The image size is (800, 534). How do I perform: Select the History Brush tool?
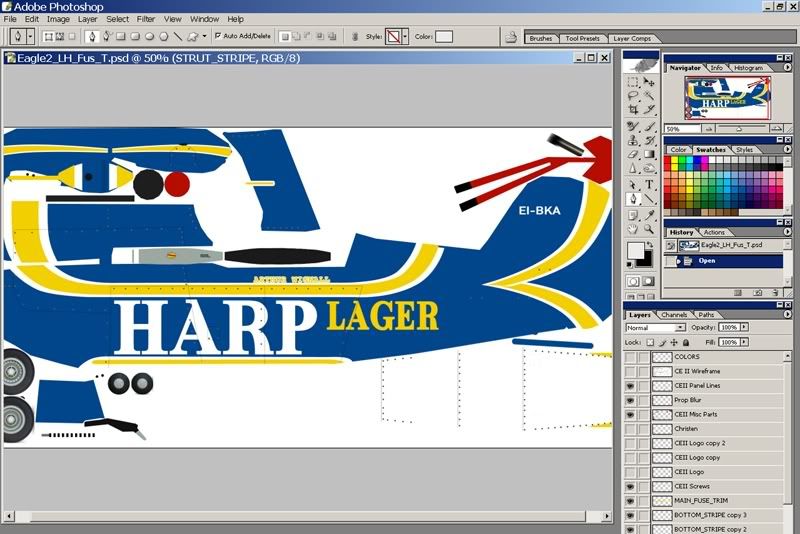coord(649,140)
